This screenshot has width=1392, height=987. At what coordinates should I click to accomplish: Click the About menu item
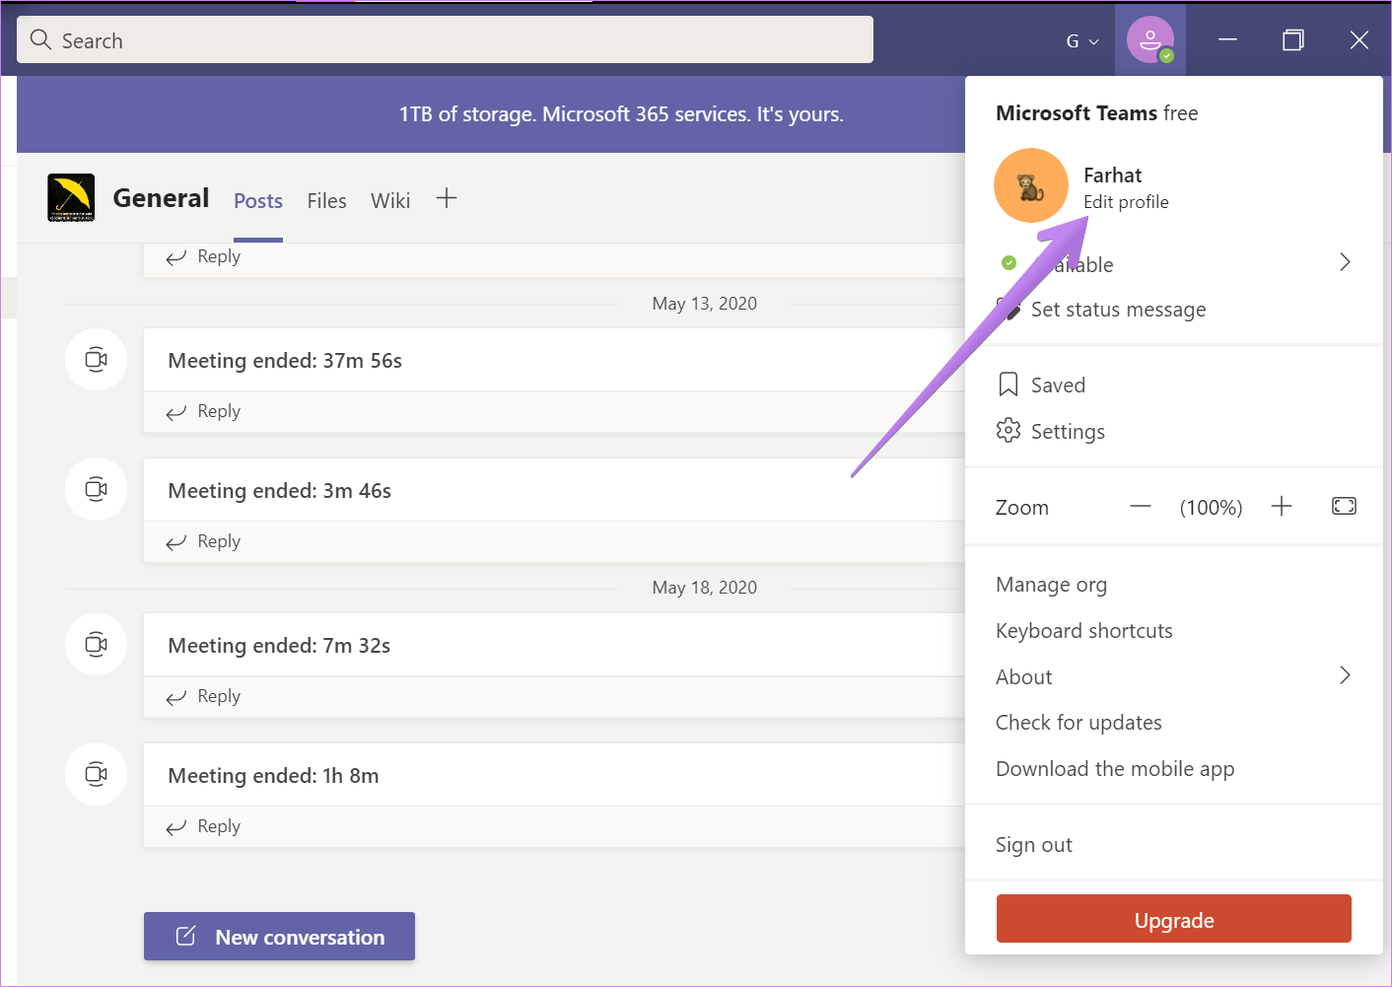(x=1024, y=677)
